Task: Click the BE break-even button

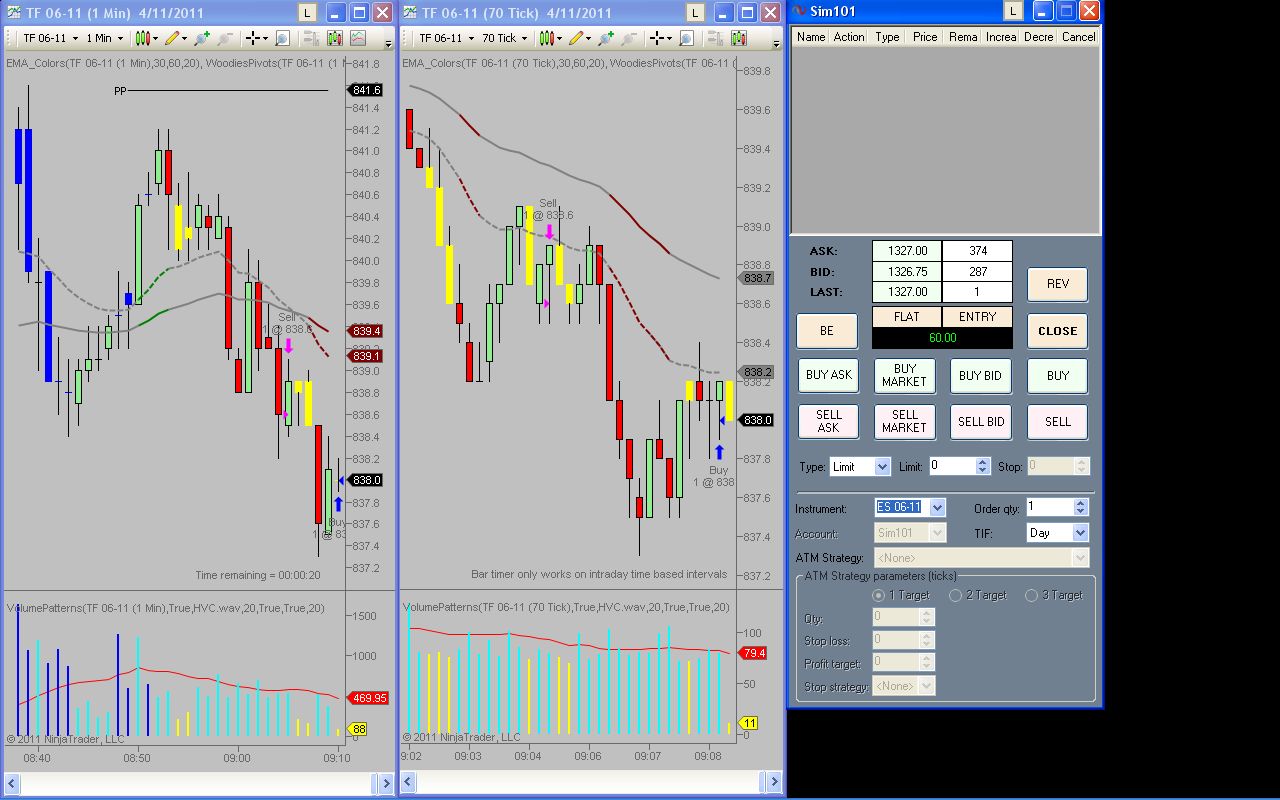Action: click(x=826, y=331)
